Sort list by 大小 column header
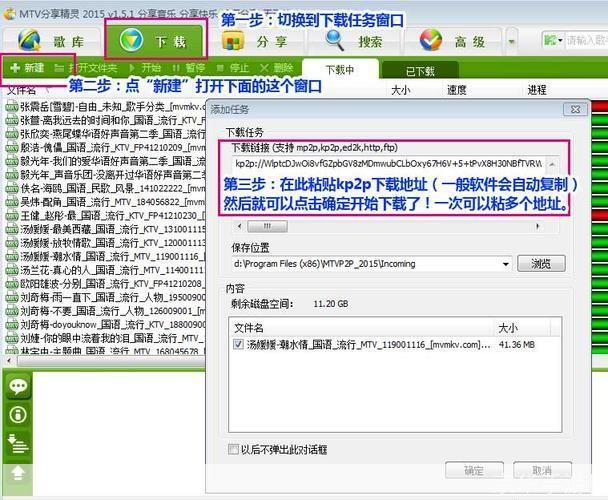 click(401, 90)
